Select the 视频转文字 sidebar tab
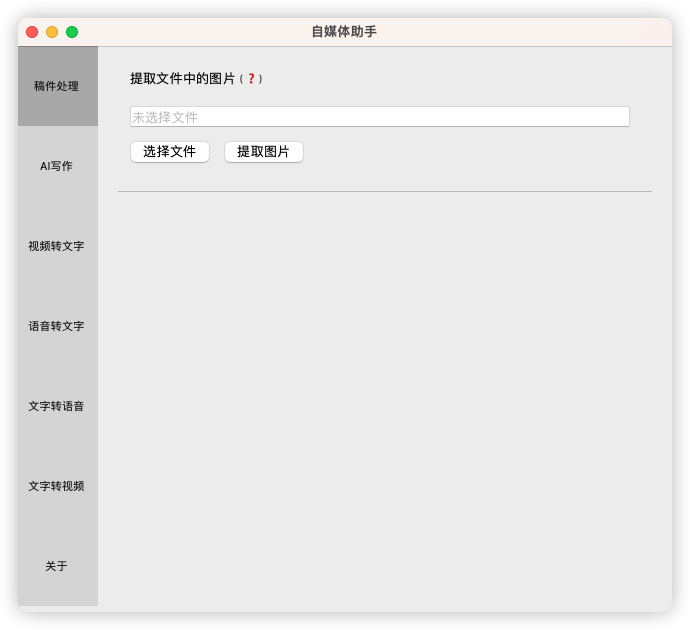Viewport: 690px width, 630px height. pyautogui.click(x=57, y=246)
